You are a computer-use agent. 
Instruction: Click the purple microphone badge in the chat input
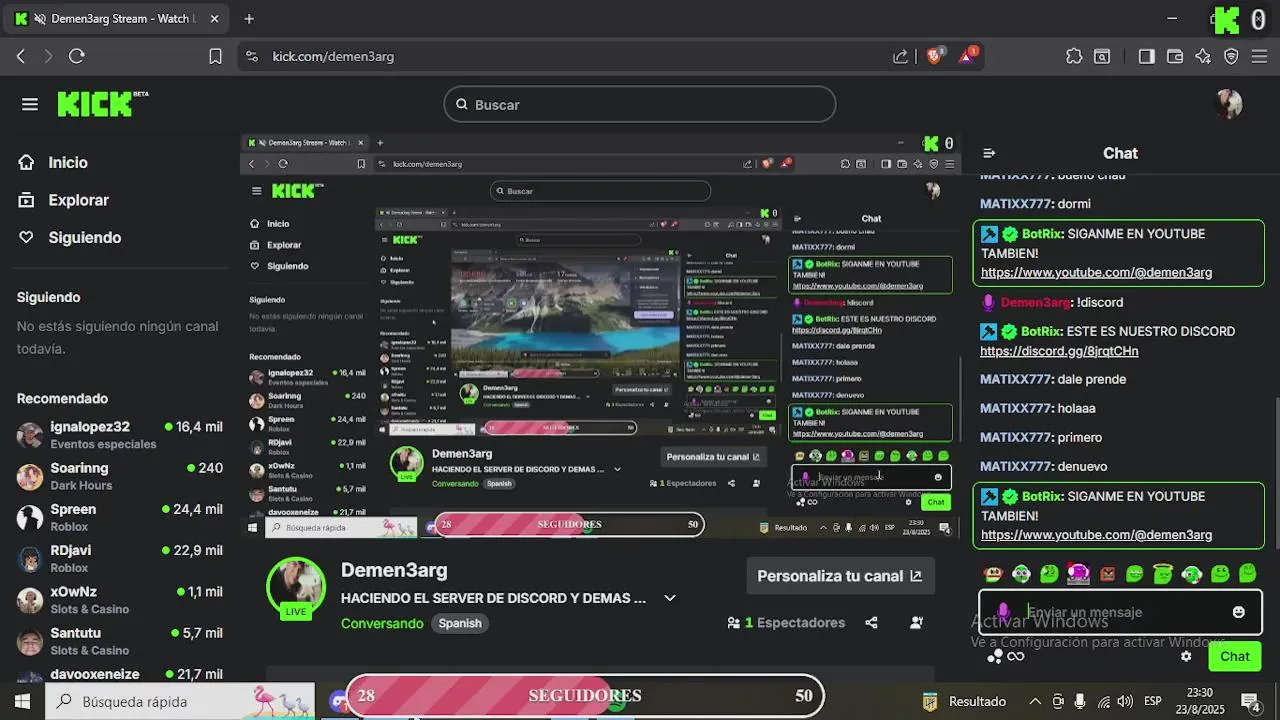[1003, 612]
